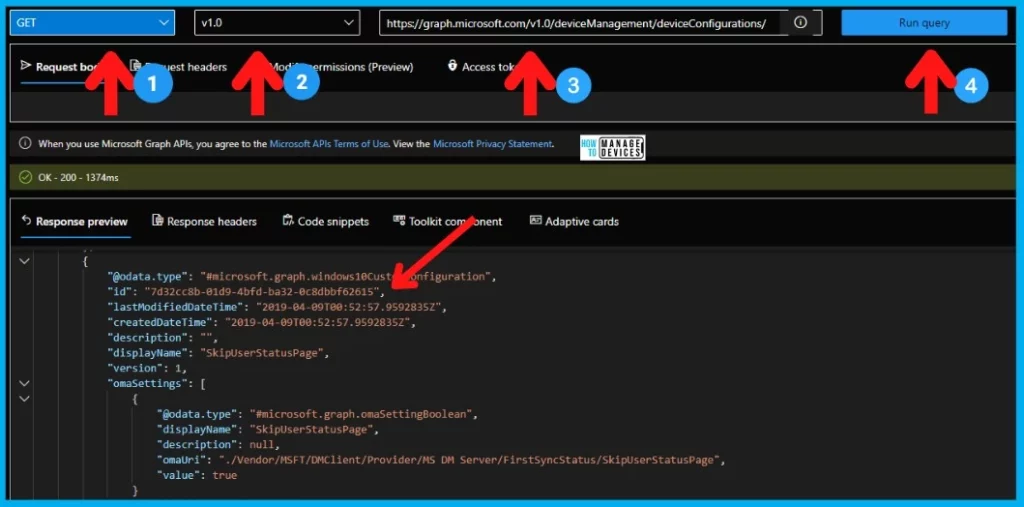The height and width of the screenshot is (507, 1024).
Task: Click the top-level displayName "SkipUserStatusPage" value
Action: click(x=264, y=353)
